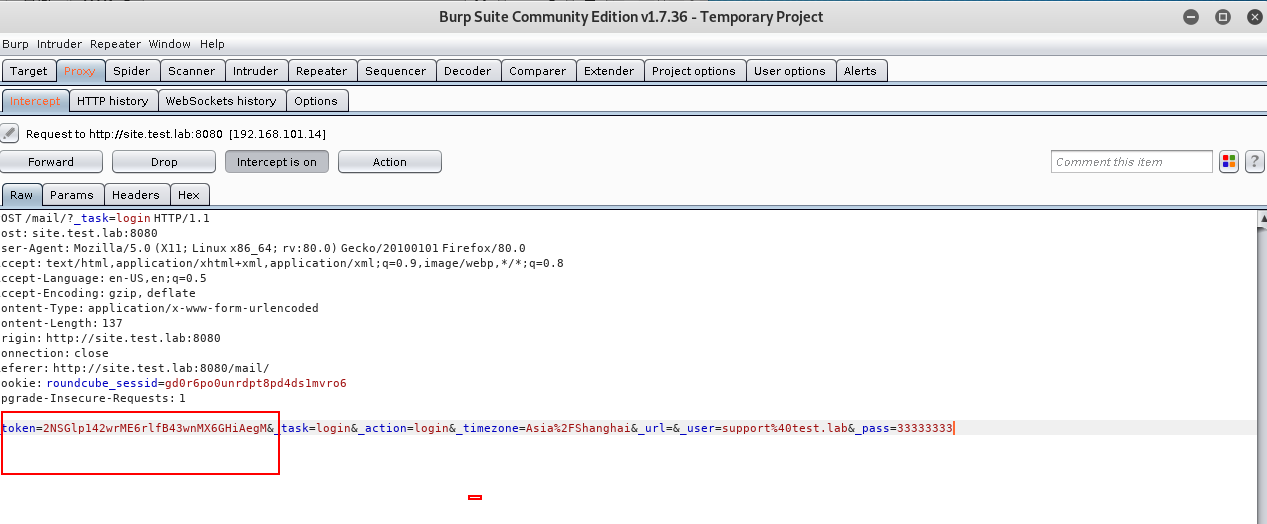Open the highlight color picker icon
The width and height of the screenshot is (1267, 524).
[1229, 162]
